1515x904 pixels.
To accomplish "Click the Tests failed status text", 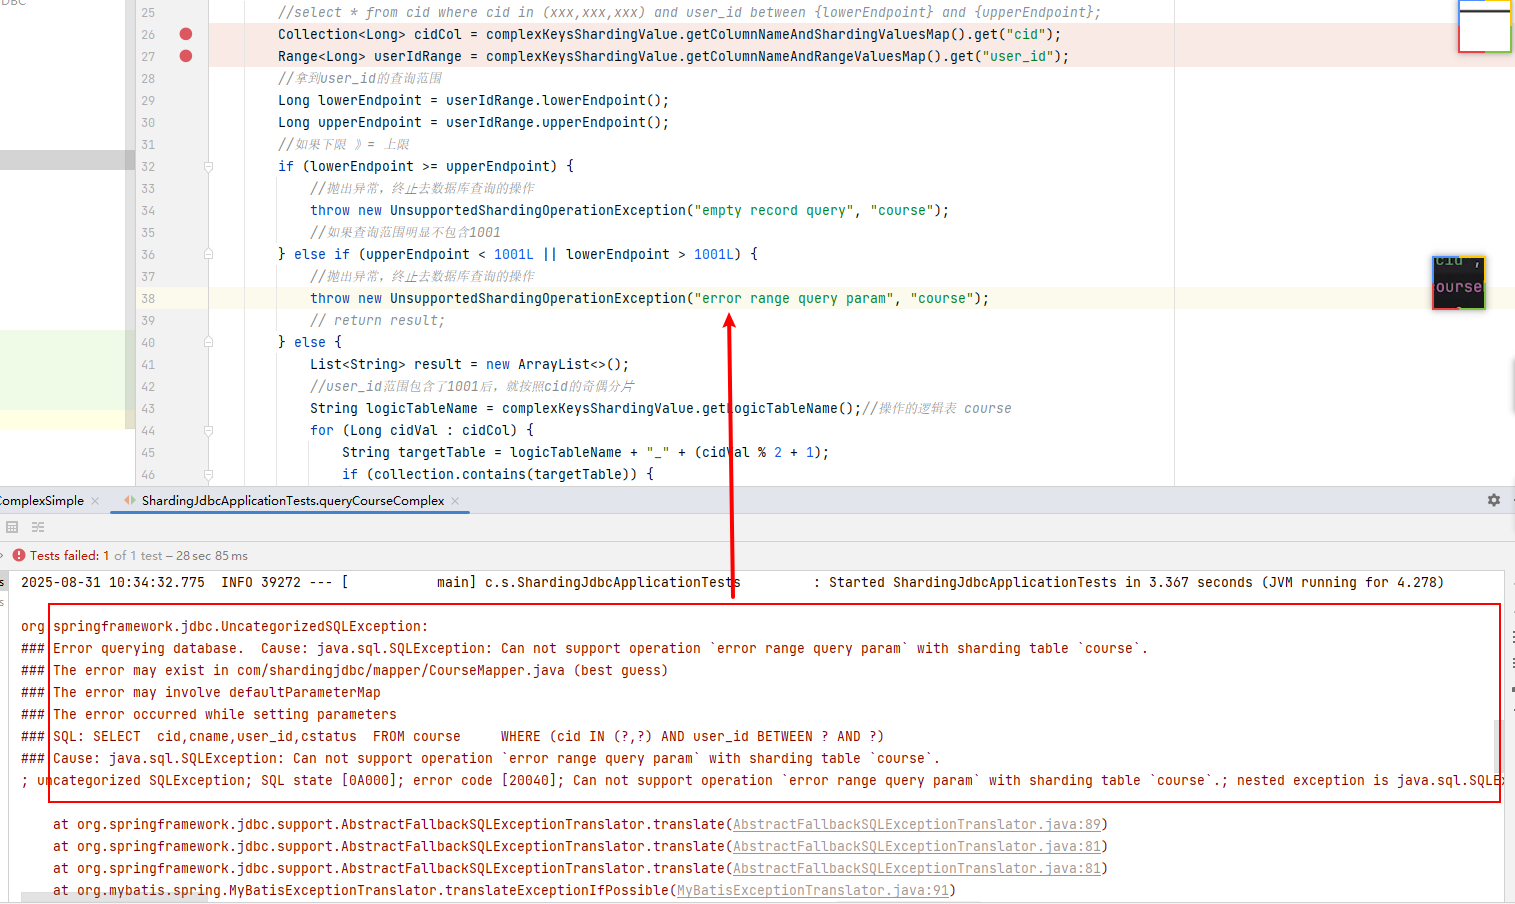I will (64, 556).
